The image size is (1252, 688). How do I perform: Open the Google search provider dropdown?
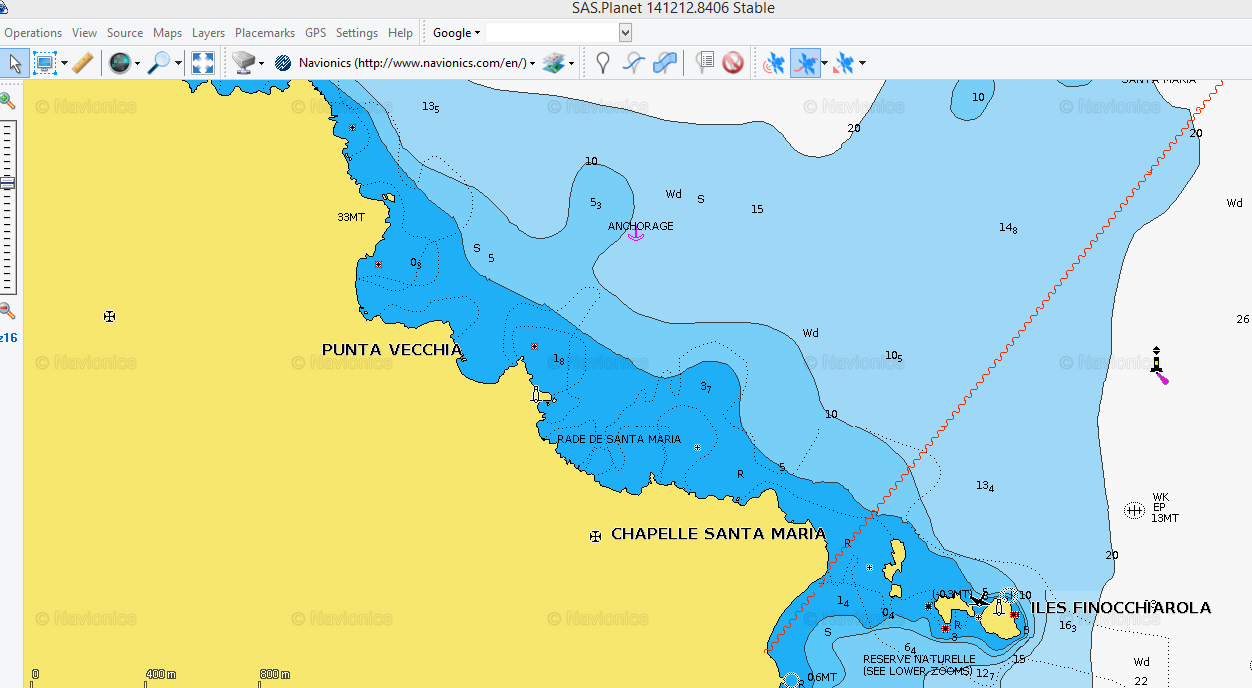(456, 33)
